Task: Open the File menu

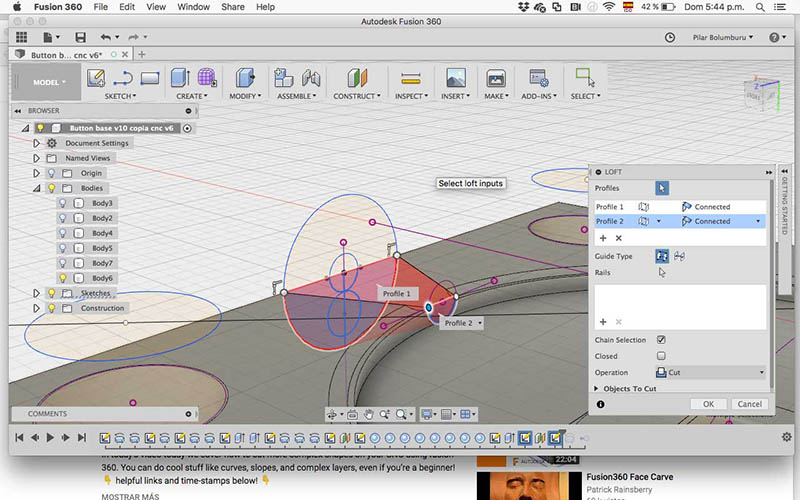Action: tap(101, 7)
